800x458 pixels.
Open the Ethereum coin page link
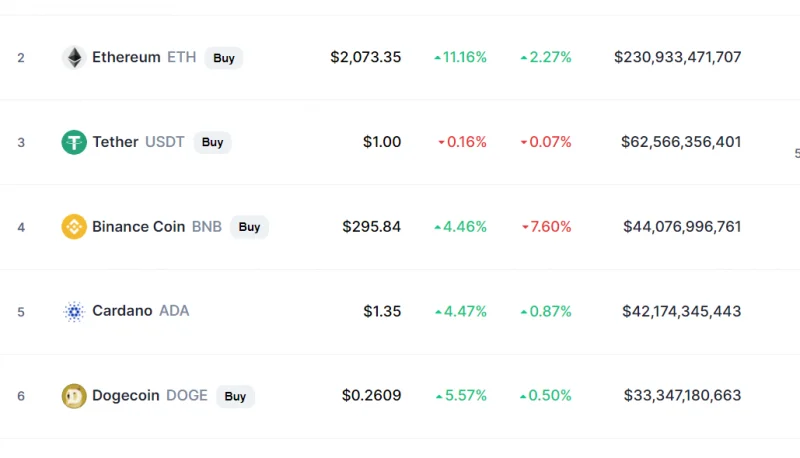126,57
